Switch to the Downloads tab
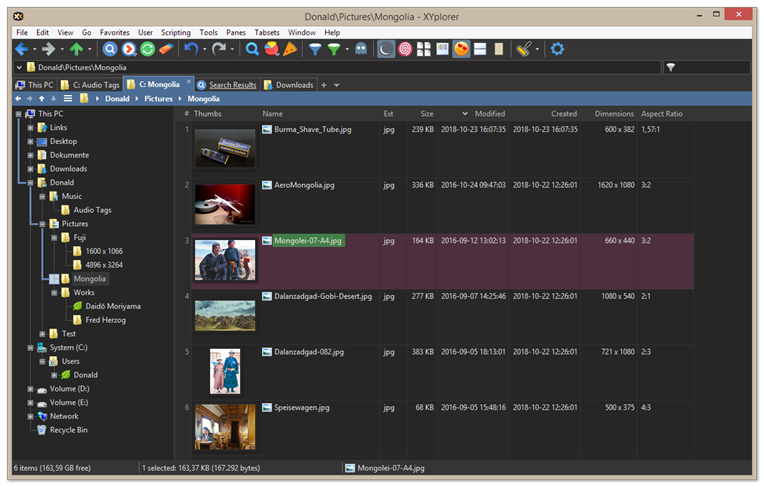The width and height of the screenshot is (764, 487). [294, 85]
